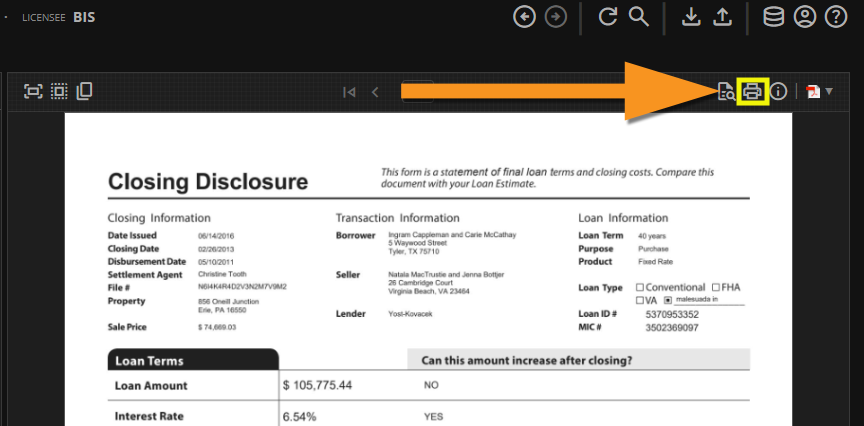Click the copy pages icon in viewer toolbar
This screenshot has width=864, height=426.
(84, 91)
